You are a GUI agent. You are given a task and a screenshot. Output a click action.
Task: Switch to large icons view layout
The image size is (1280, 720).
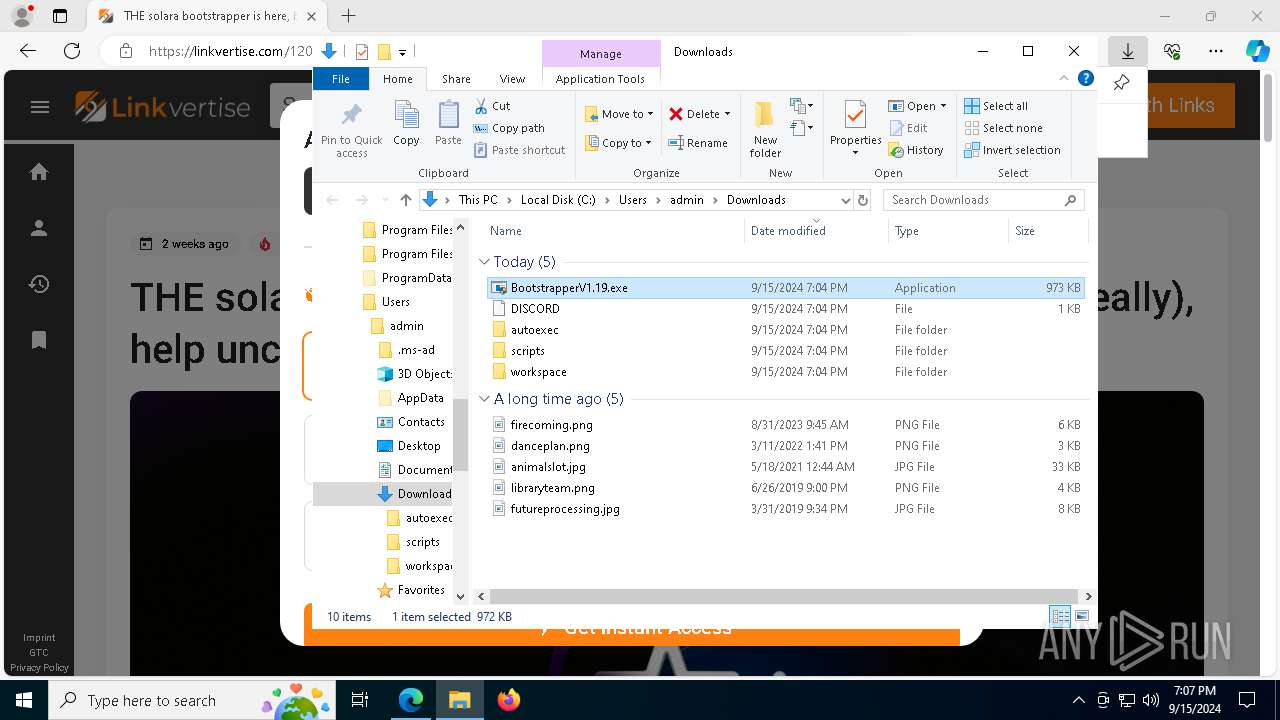tap(1081, 617)
